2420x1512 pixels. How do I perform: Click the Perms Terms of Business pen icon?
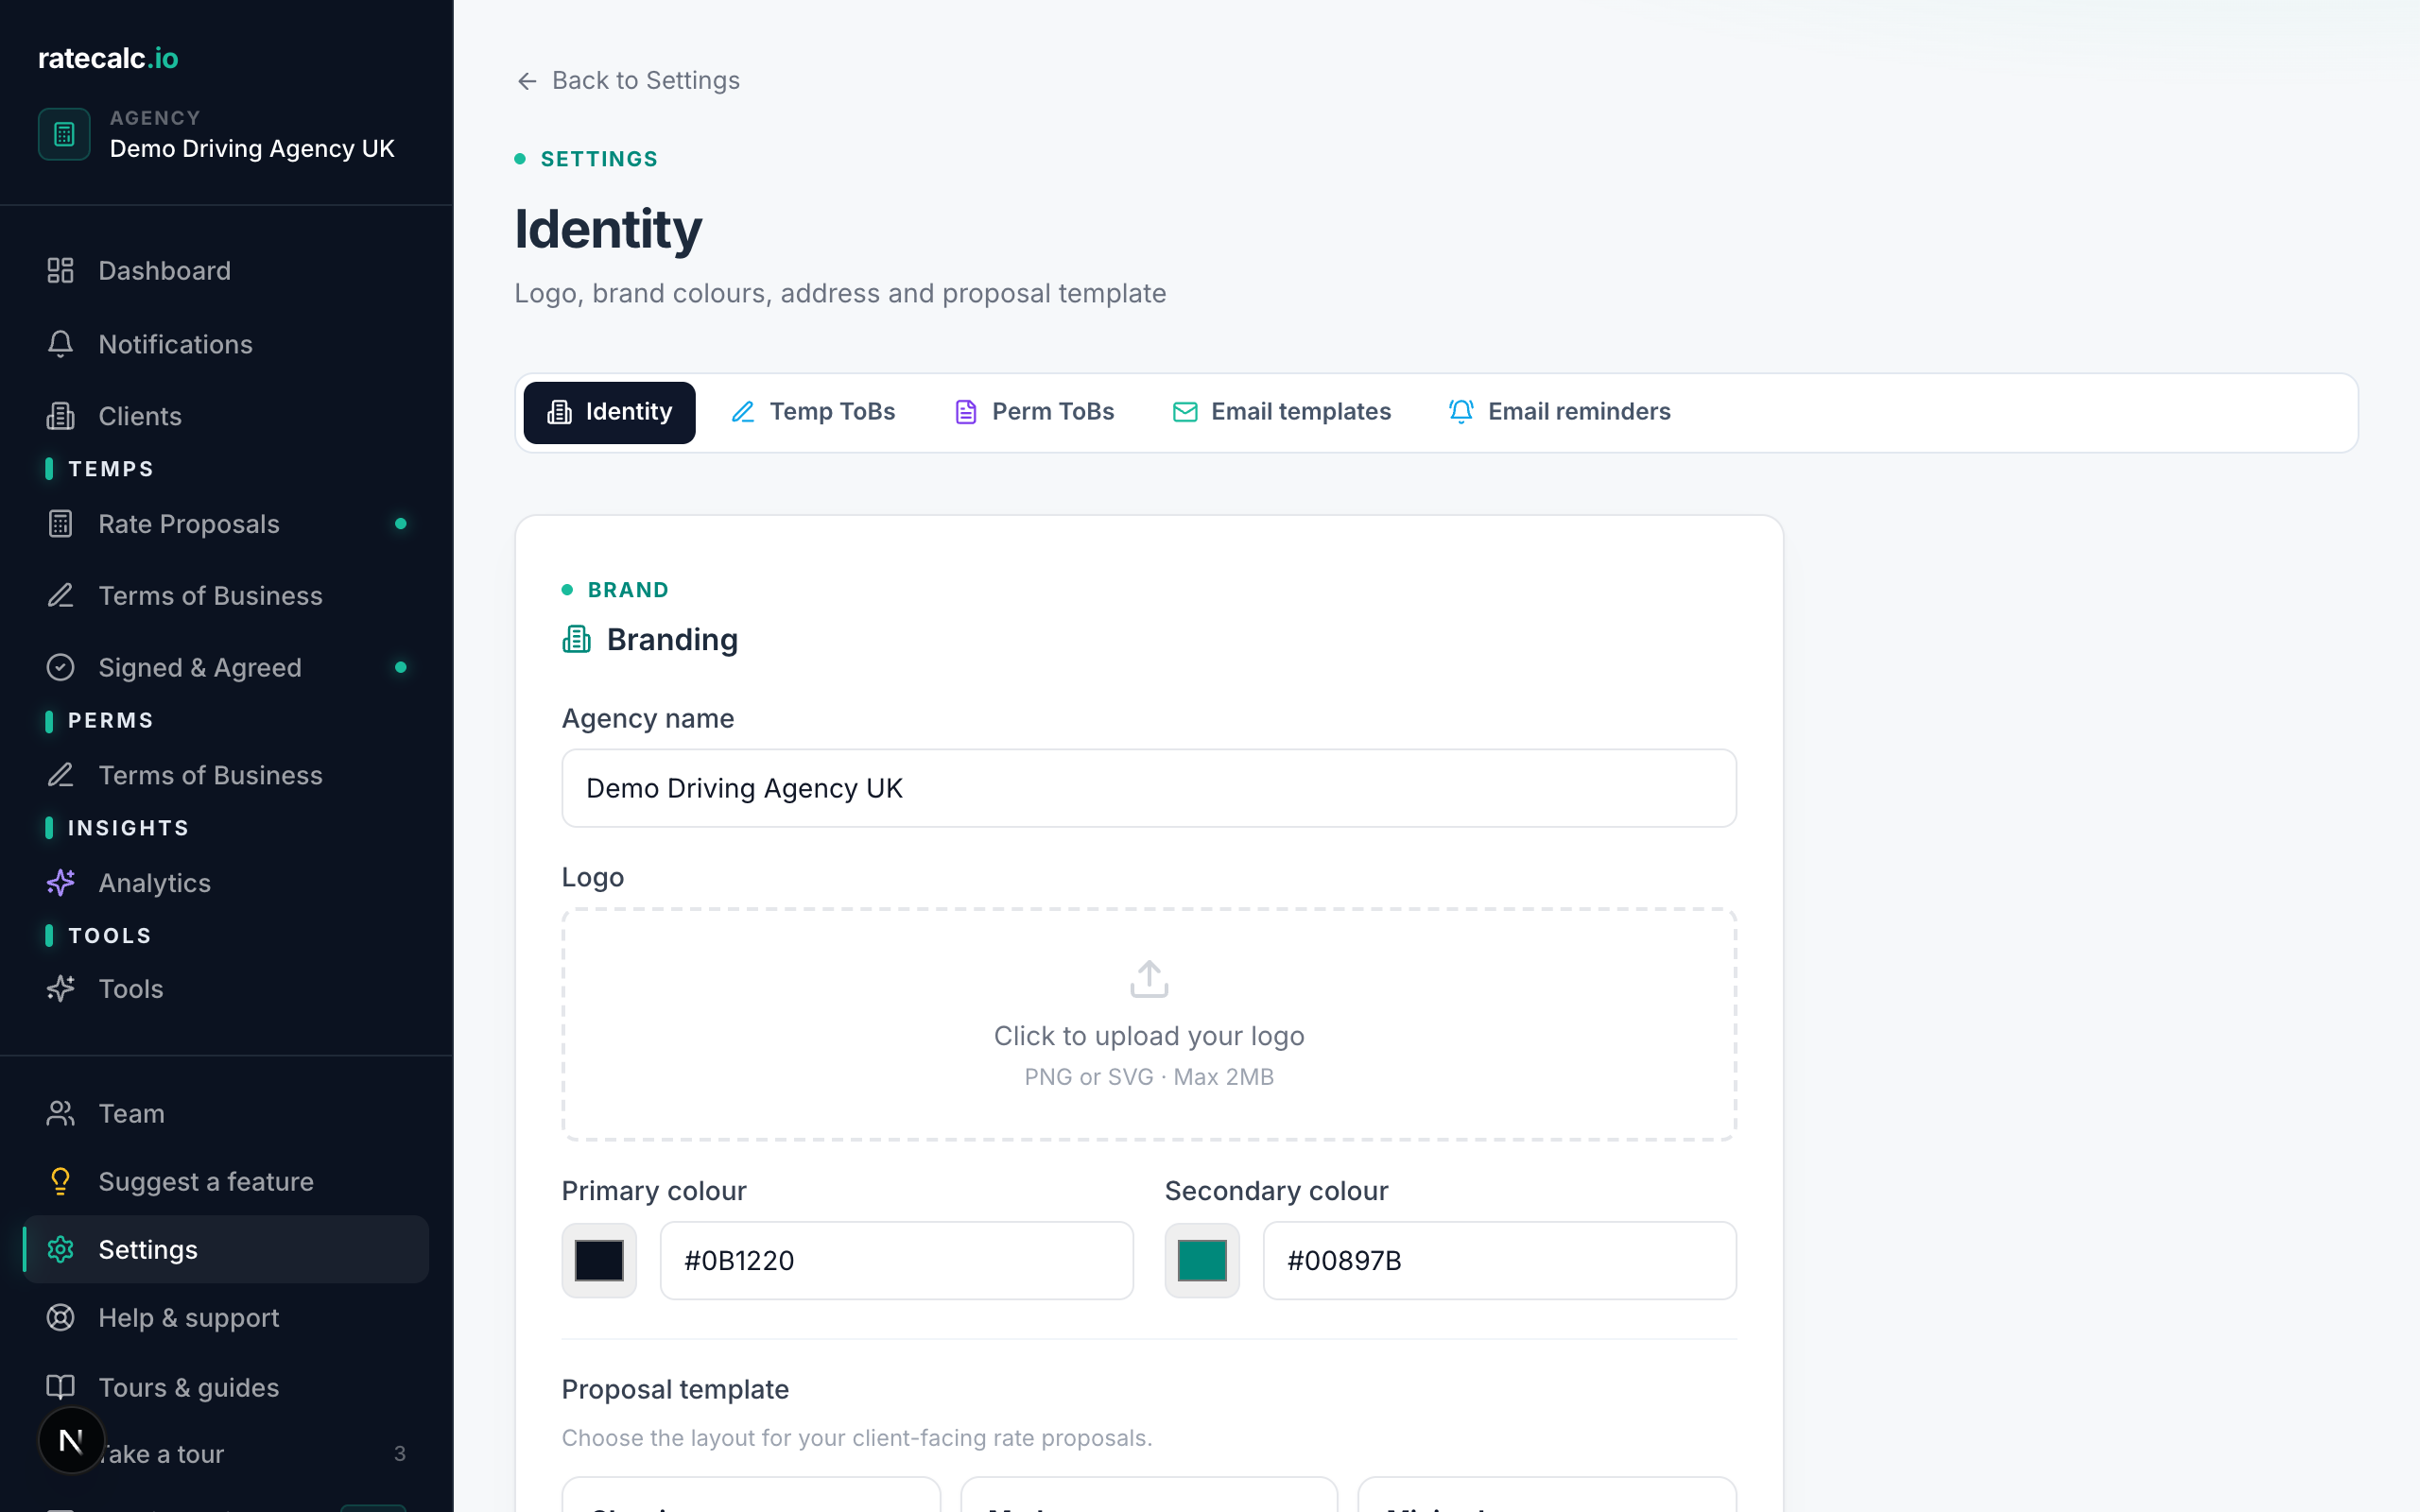[x=60, y=775]
